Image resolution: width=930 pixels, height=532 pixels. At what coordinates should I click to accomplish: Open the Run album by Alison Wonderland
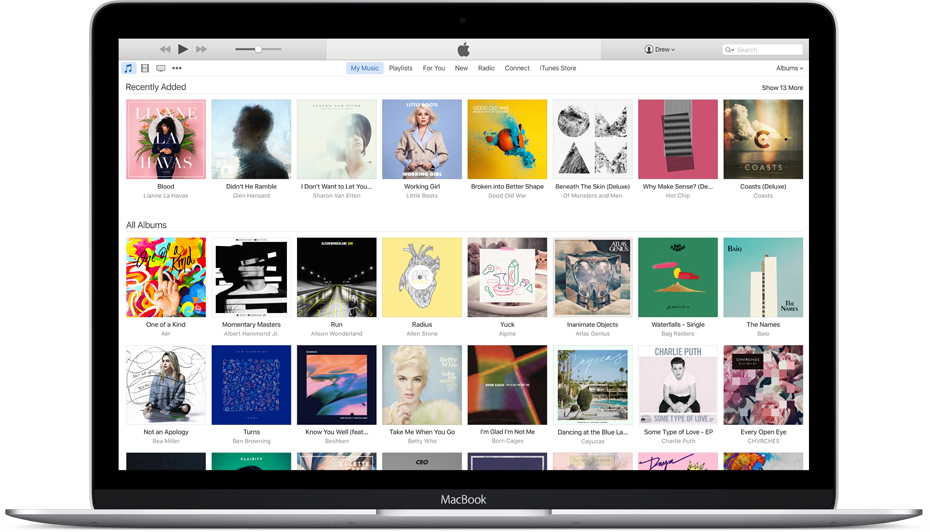tap(337, 278)
